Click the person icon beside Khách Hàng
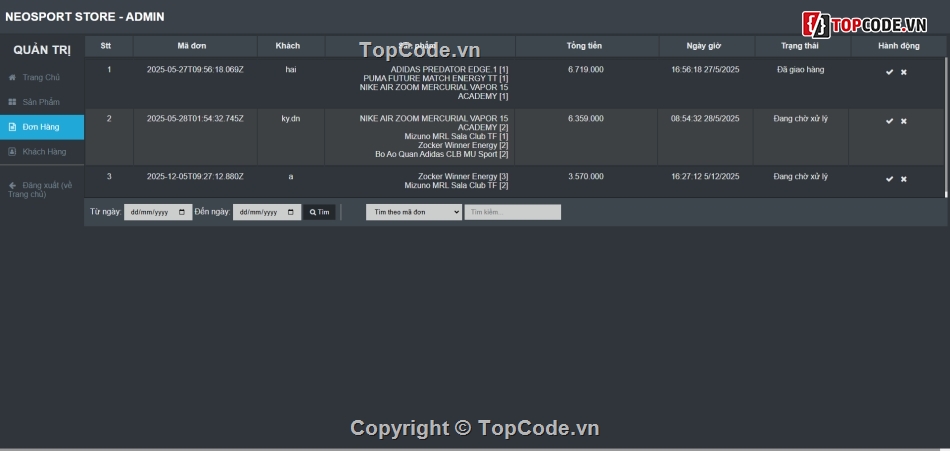Viewport: 950px width, 451px height. coord(12,152)
